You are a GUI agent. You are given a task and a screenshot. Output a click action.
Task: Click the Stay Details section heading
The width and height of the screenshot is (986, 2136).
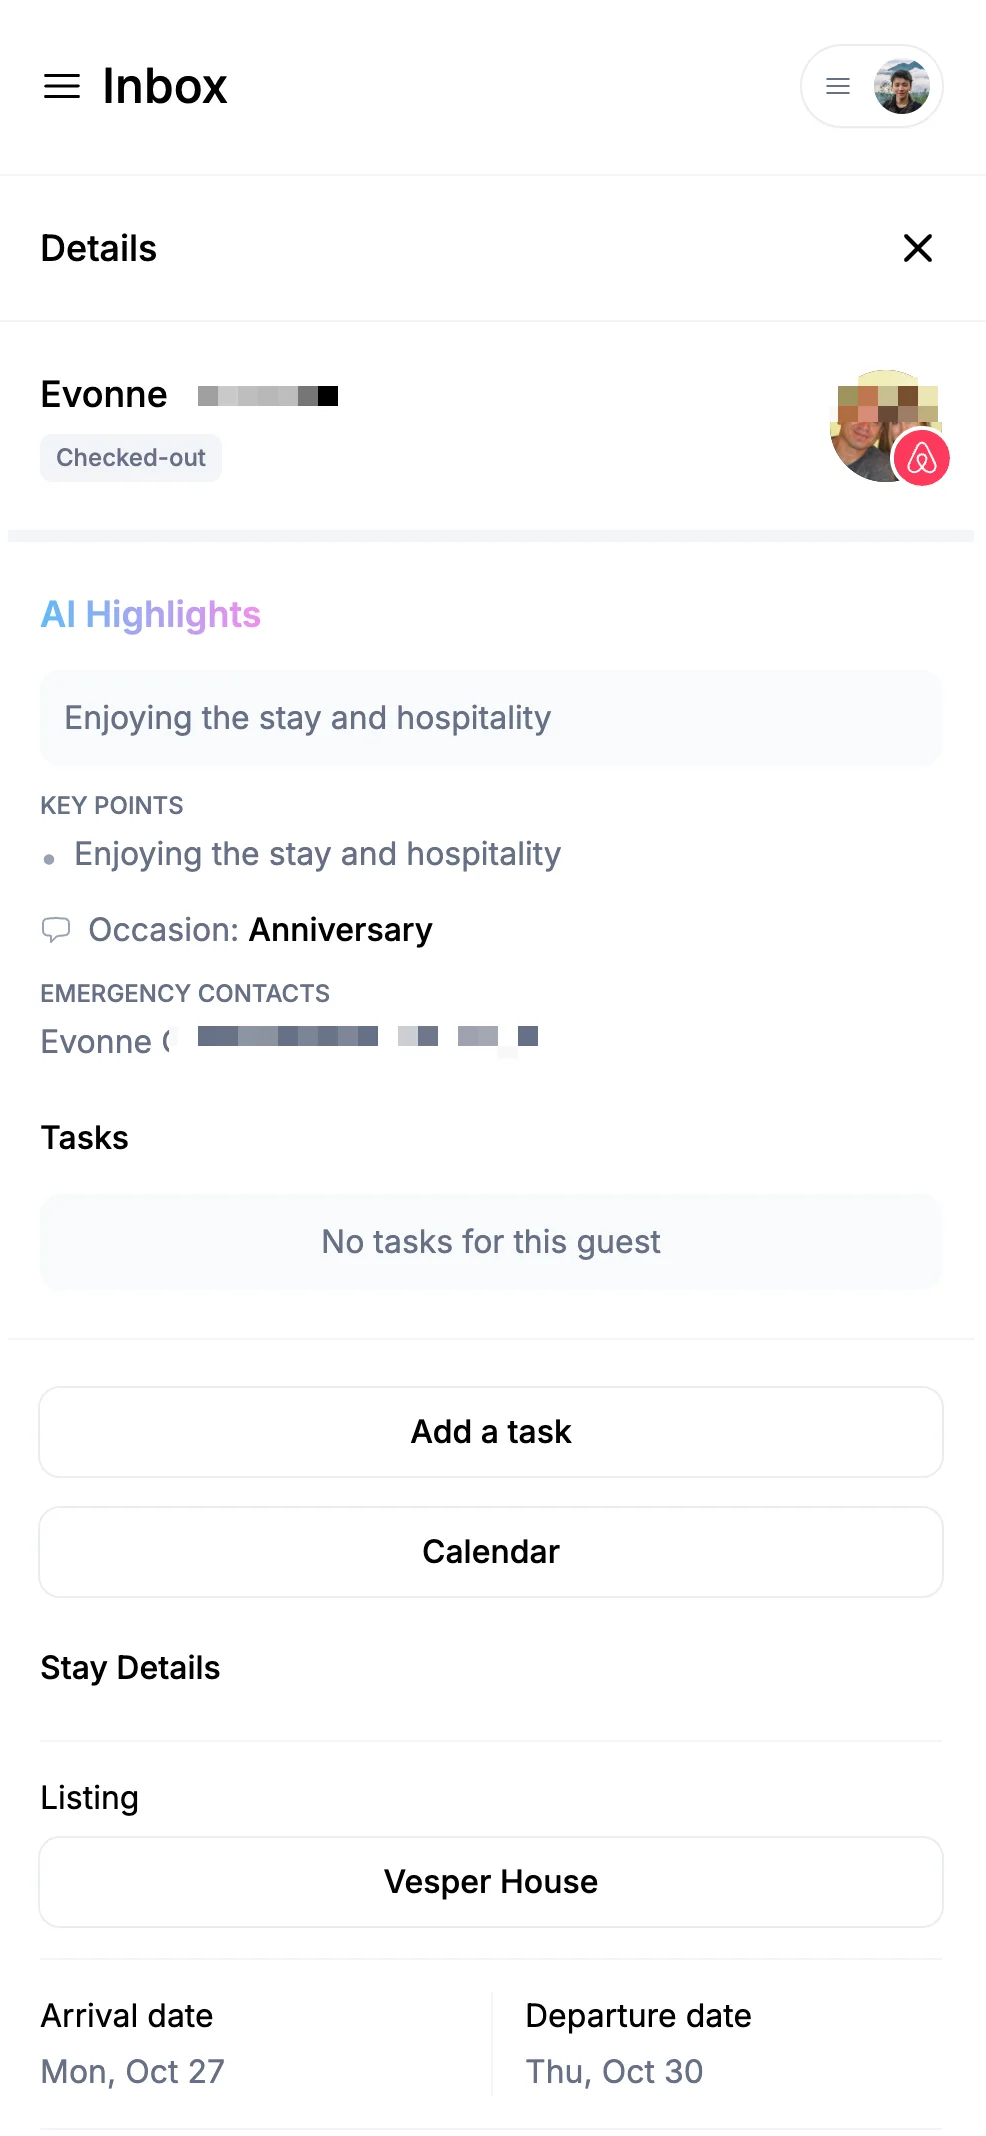[130, 1668]
